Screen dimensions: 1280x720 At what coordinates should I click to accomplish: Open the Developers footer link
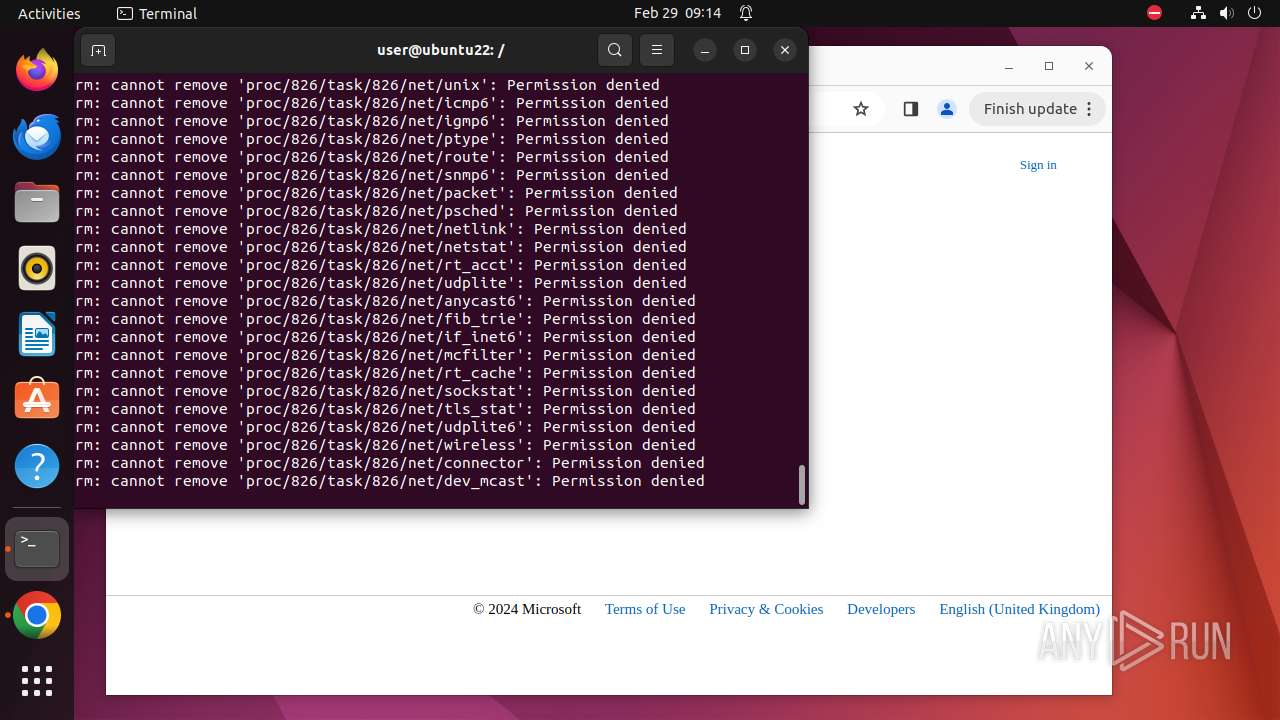pos(881,609)
